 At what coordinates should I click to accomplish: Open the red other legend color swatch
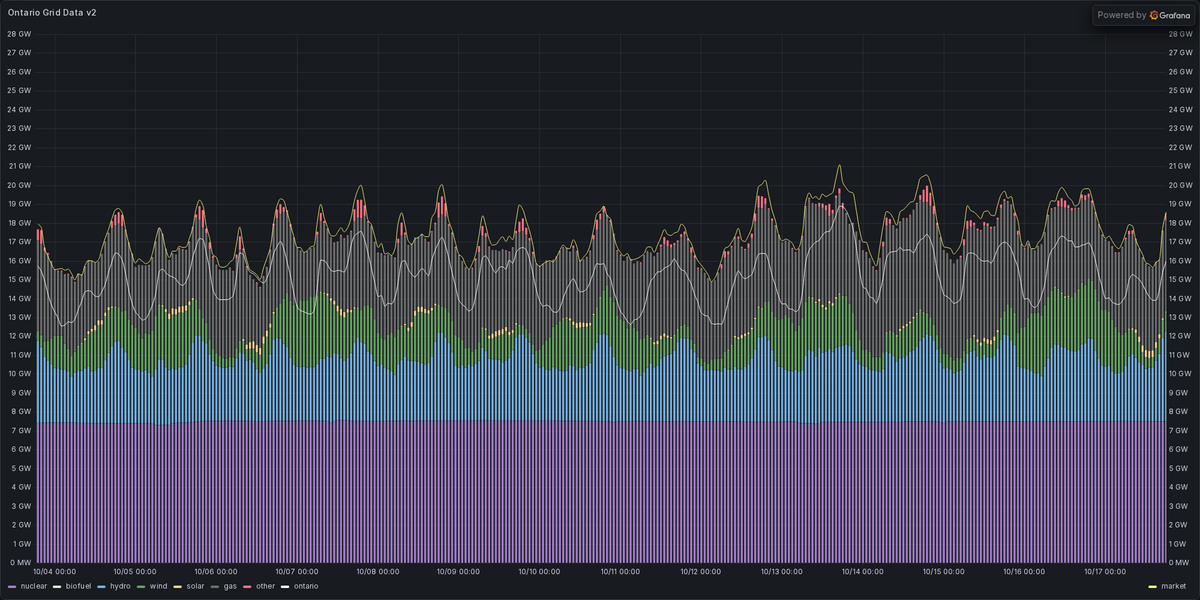pos(249,586)
